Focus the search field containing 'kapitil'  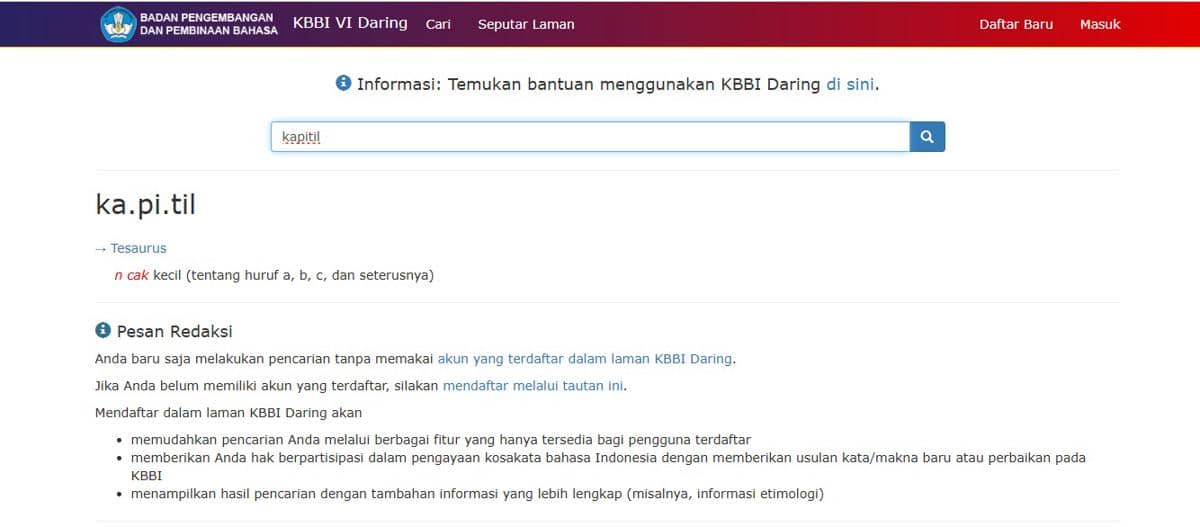click(590, 137)
